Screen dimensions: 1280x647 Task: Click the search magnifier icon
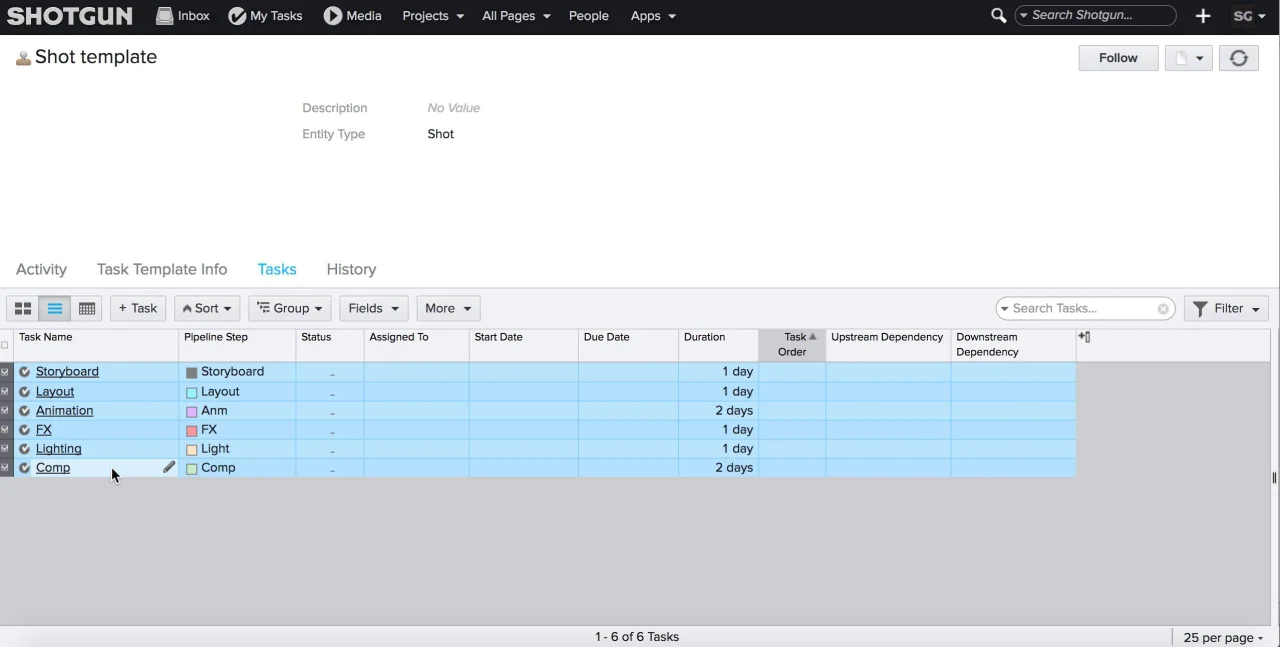click(998, 16)
